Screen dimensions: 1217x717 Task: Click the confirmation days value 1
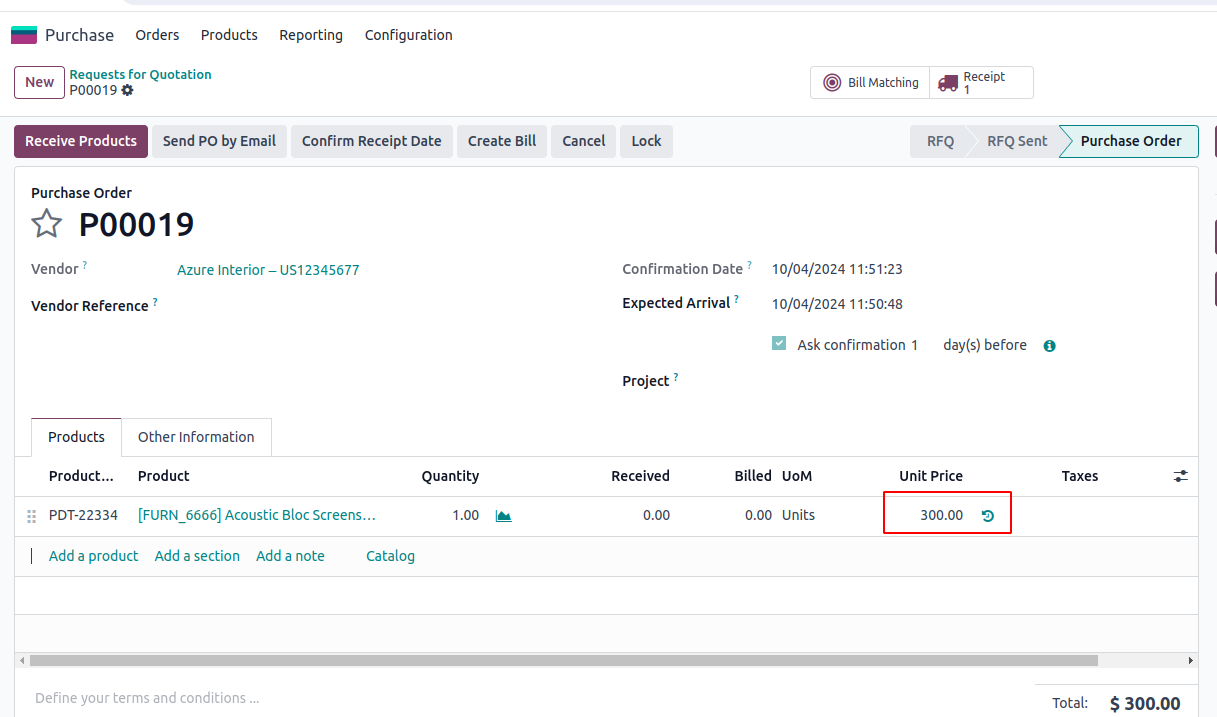[914, 345]
